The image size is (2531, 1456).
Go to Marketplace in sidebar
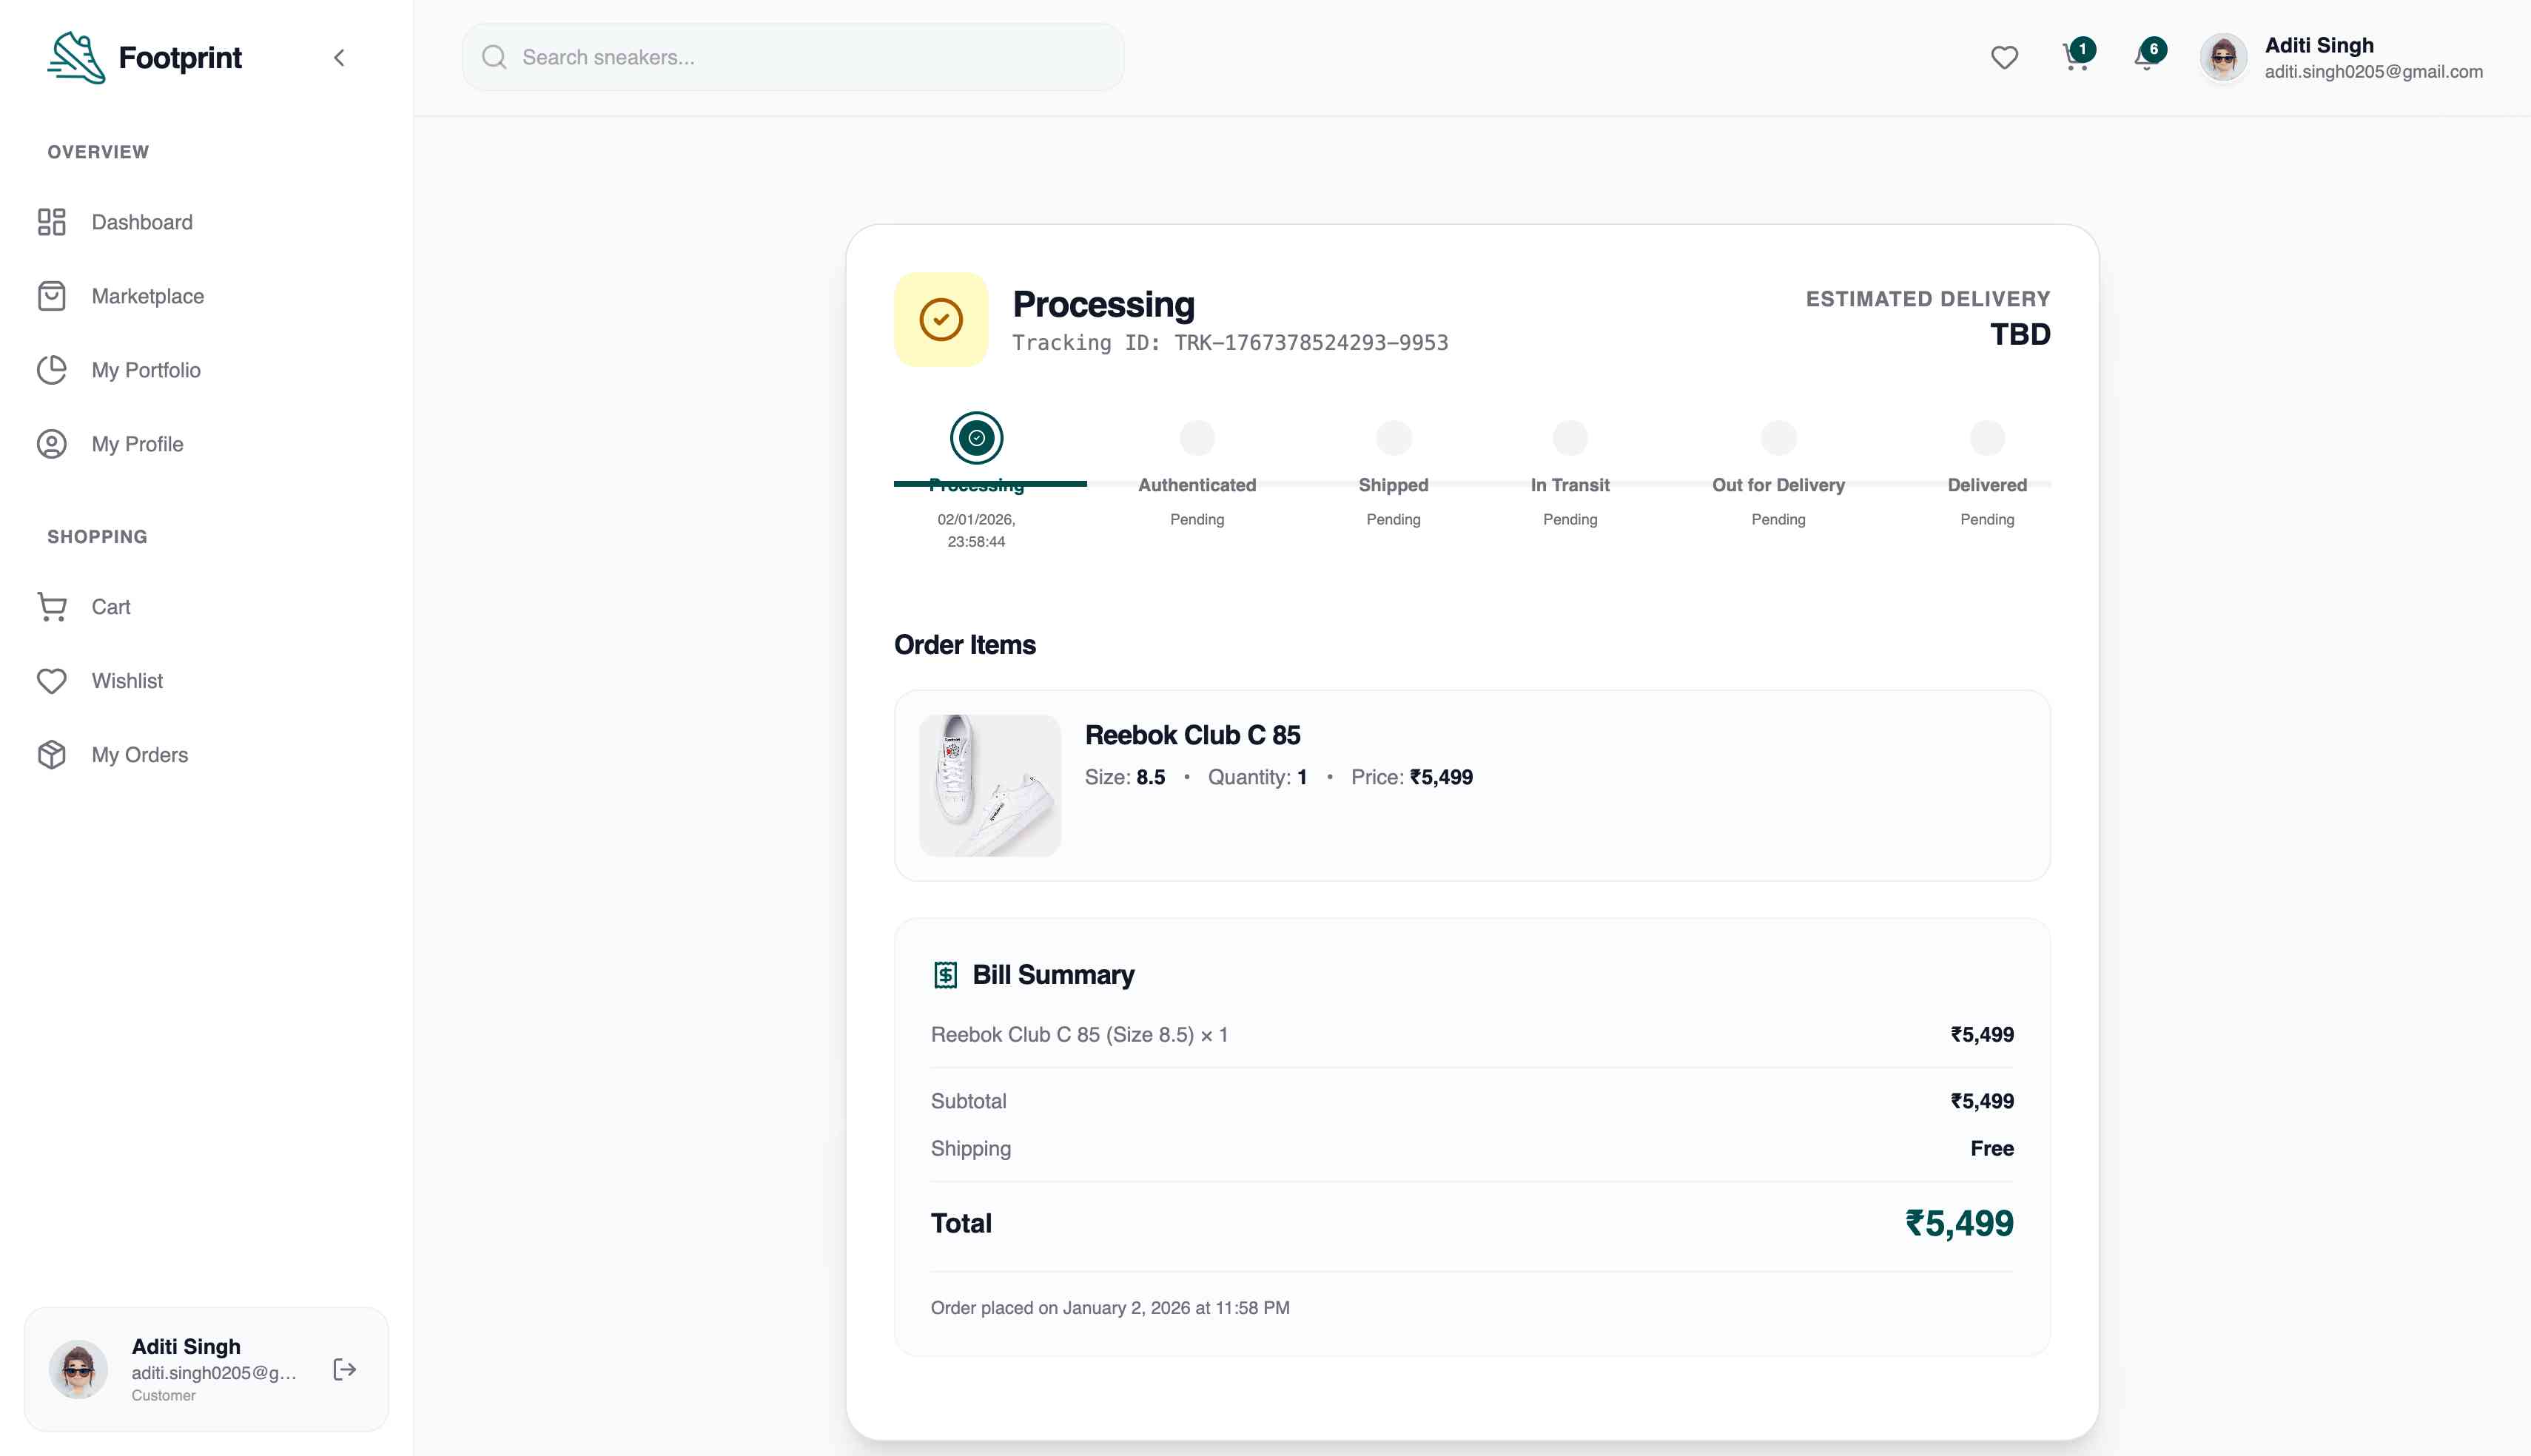click(x=147, y=296)
